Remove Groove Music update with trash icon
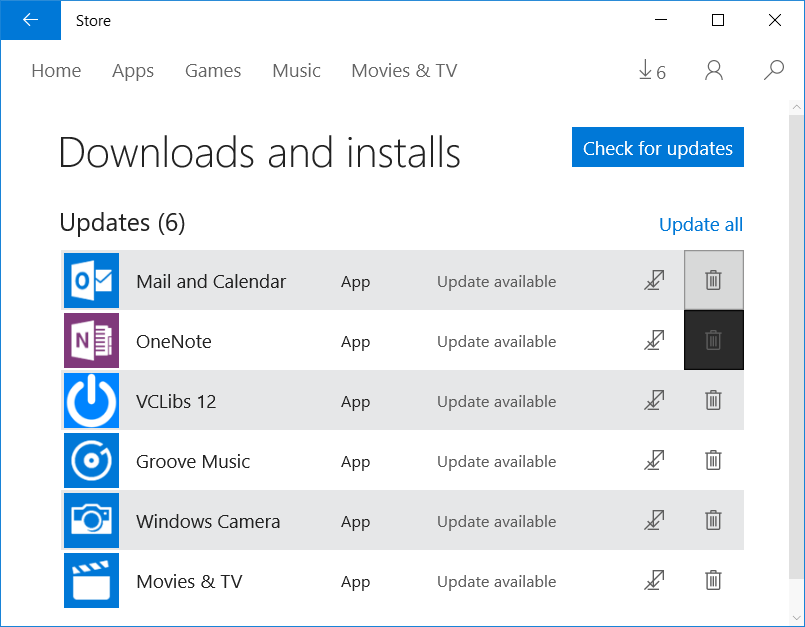The image size is (805, 627). tap(713, 460)
